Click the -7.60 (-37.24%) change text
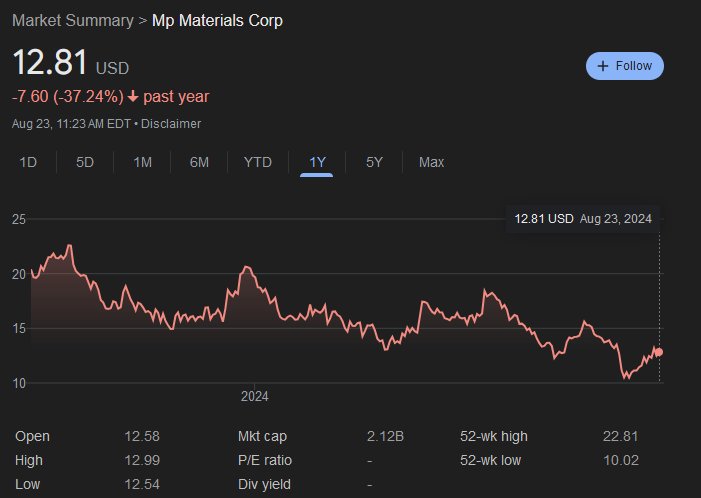Screen dimensions: 701x498 [68, 97]
